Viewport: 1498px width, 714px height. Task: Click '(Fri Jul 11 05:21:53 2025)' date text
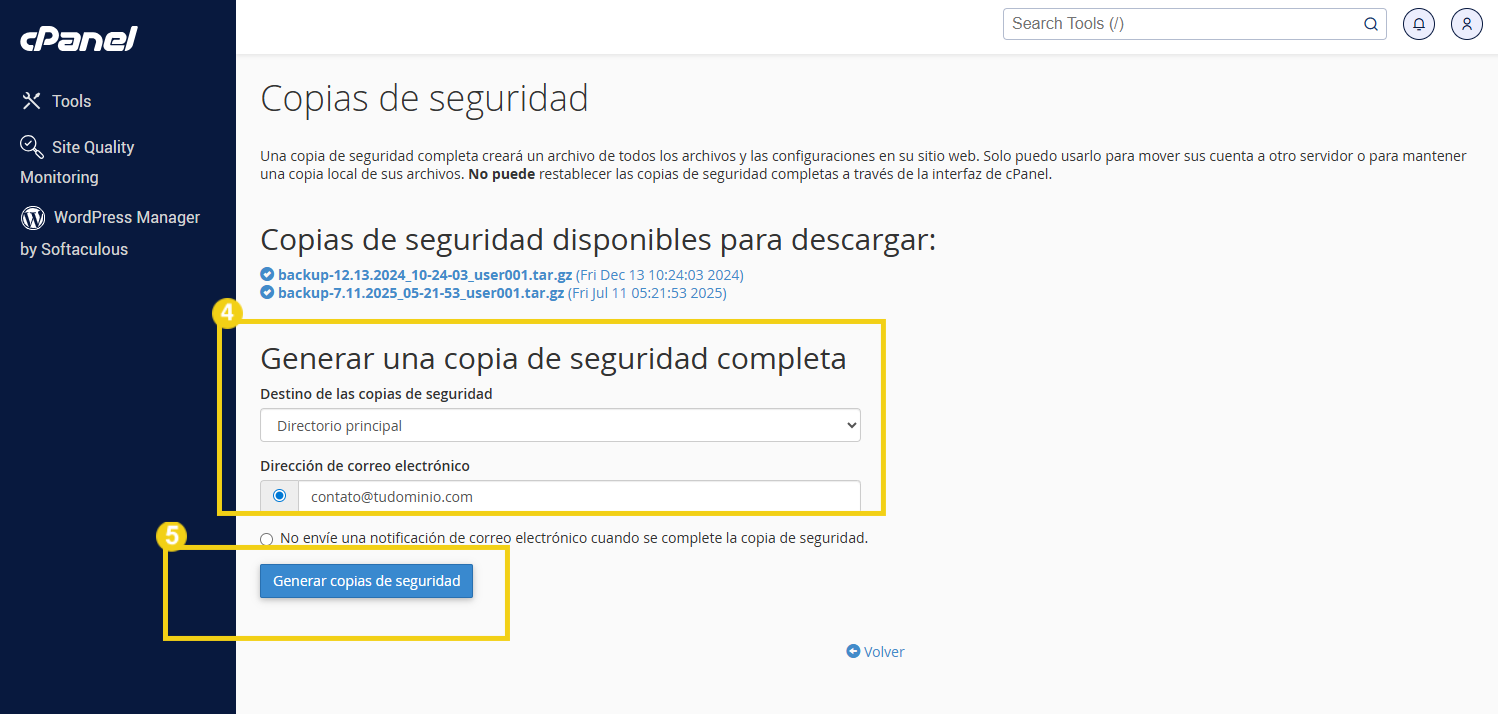(x=647, y=293)
